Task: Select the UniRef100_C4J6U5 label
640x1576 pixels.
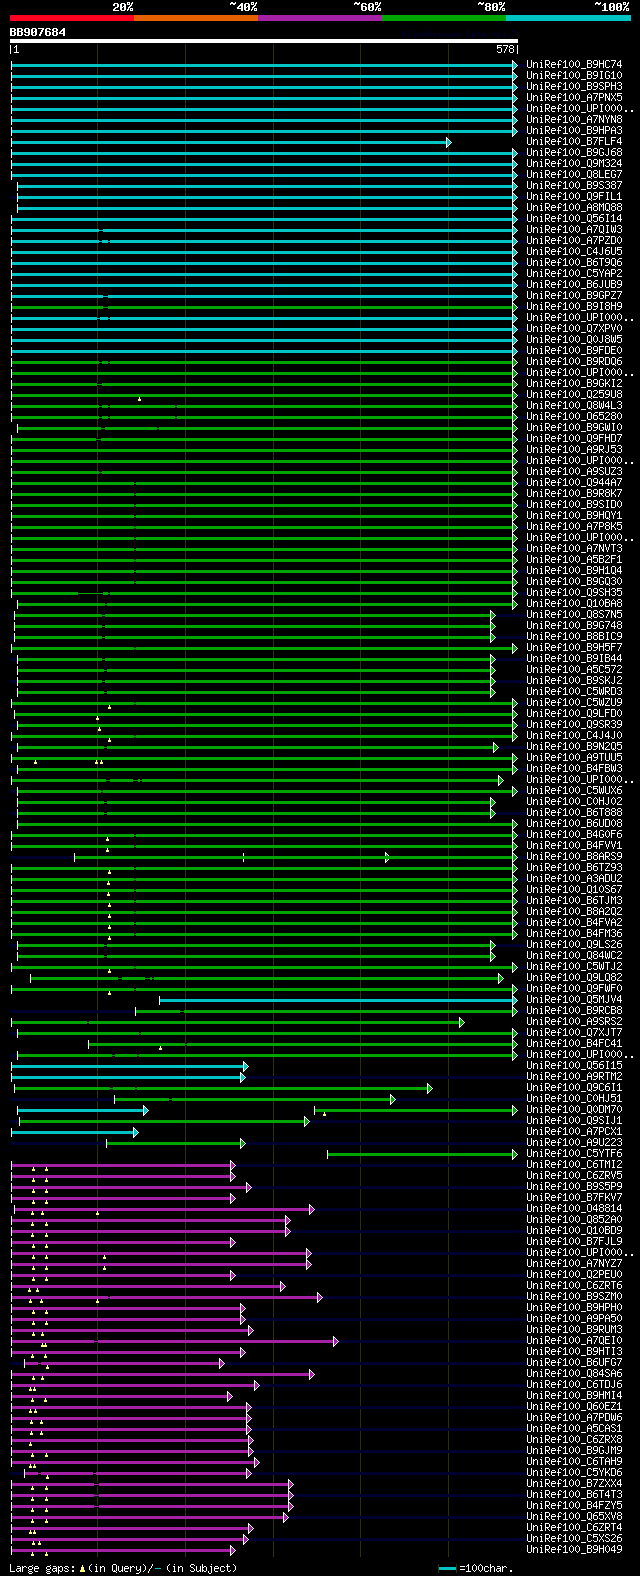Action: [x=574, y=252]
